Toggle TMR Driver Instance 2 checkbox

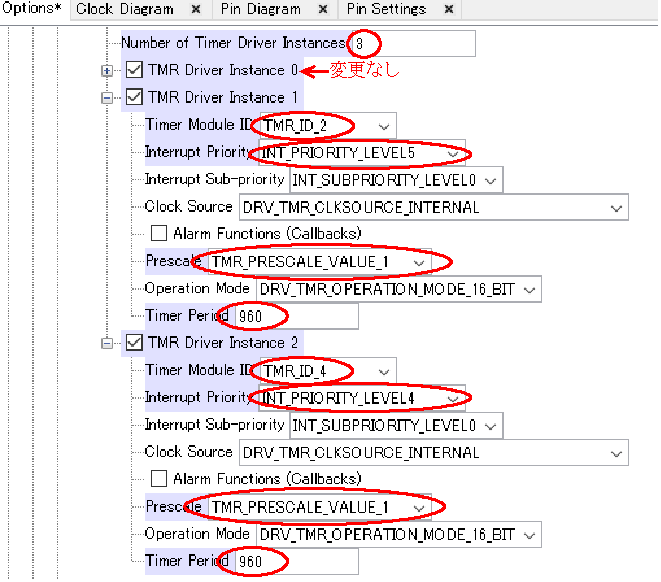[x=135, y=343]
